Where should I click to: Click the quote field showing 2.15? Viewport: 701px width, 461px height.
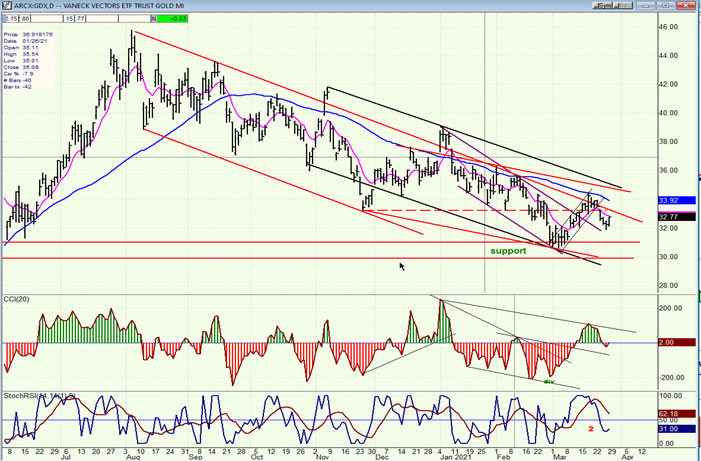coord(10,19)
